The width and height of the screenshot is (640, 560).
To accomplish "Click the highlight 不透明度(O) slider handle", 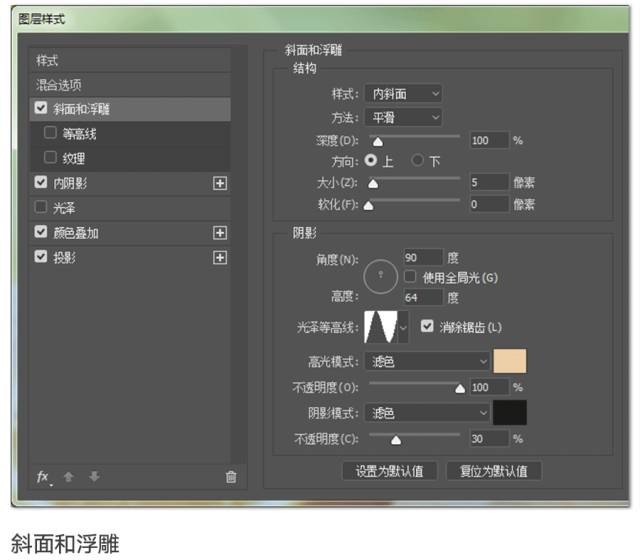I will click(460, 388).
